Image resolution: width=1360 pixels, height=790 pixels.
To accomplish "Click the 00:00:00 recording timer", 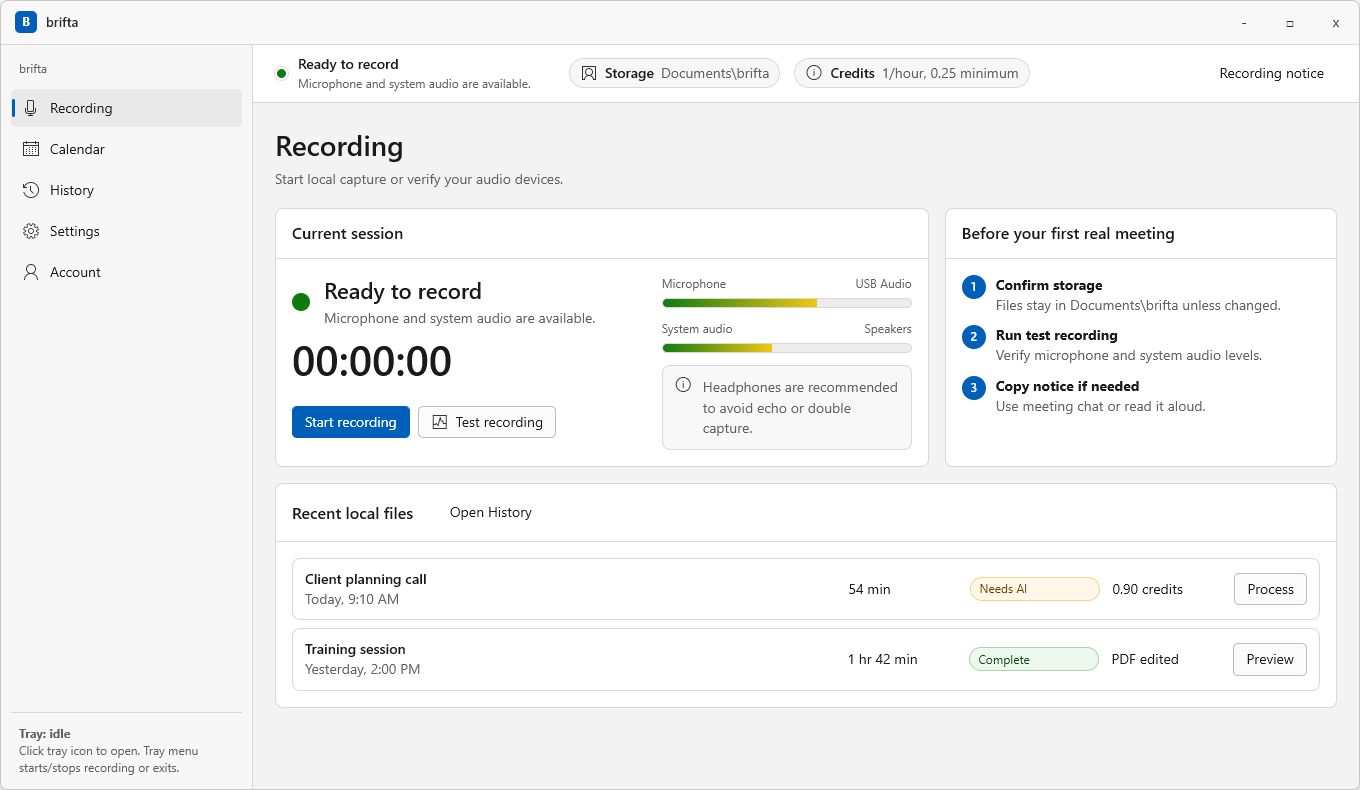I will point(372,362).
